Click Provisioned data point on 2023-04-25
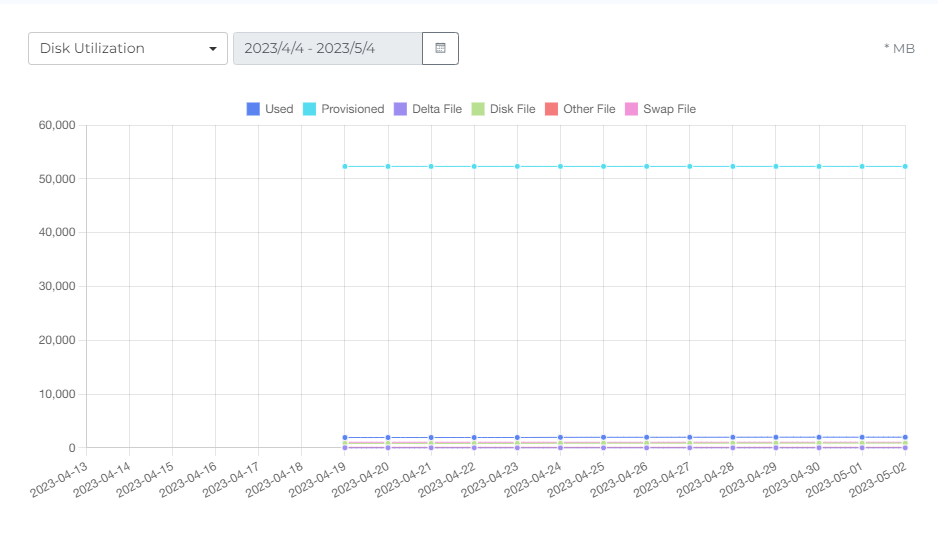Screen dimensions: 938x547 (x=603, y=166)
